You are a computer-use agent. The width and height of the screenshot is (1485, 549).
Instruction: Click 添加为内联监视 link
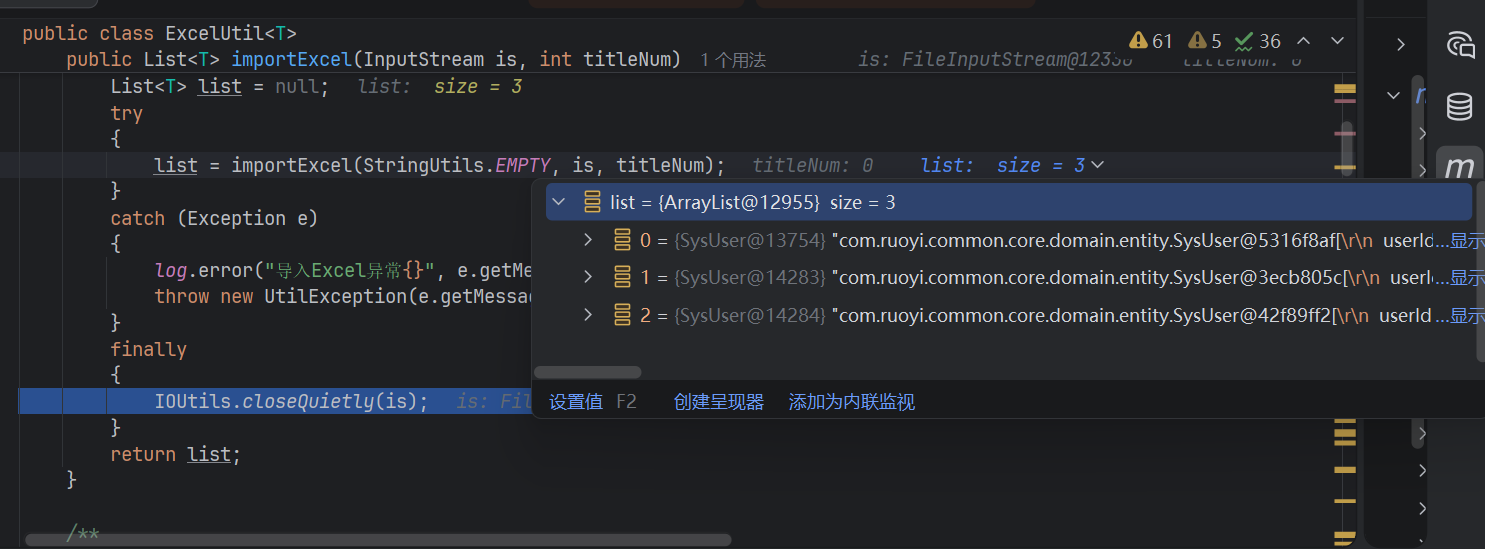pos(852,402)
